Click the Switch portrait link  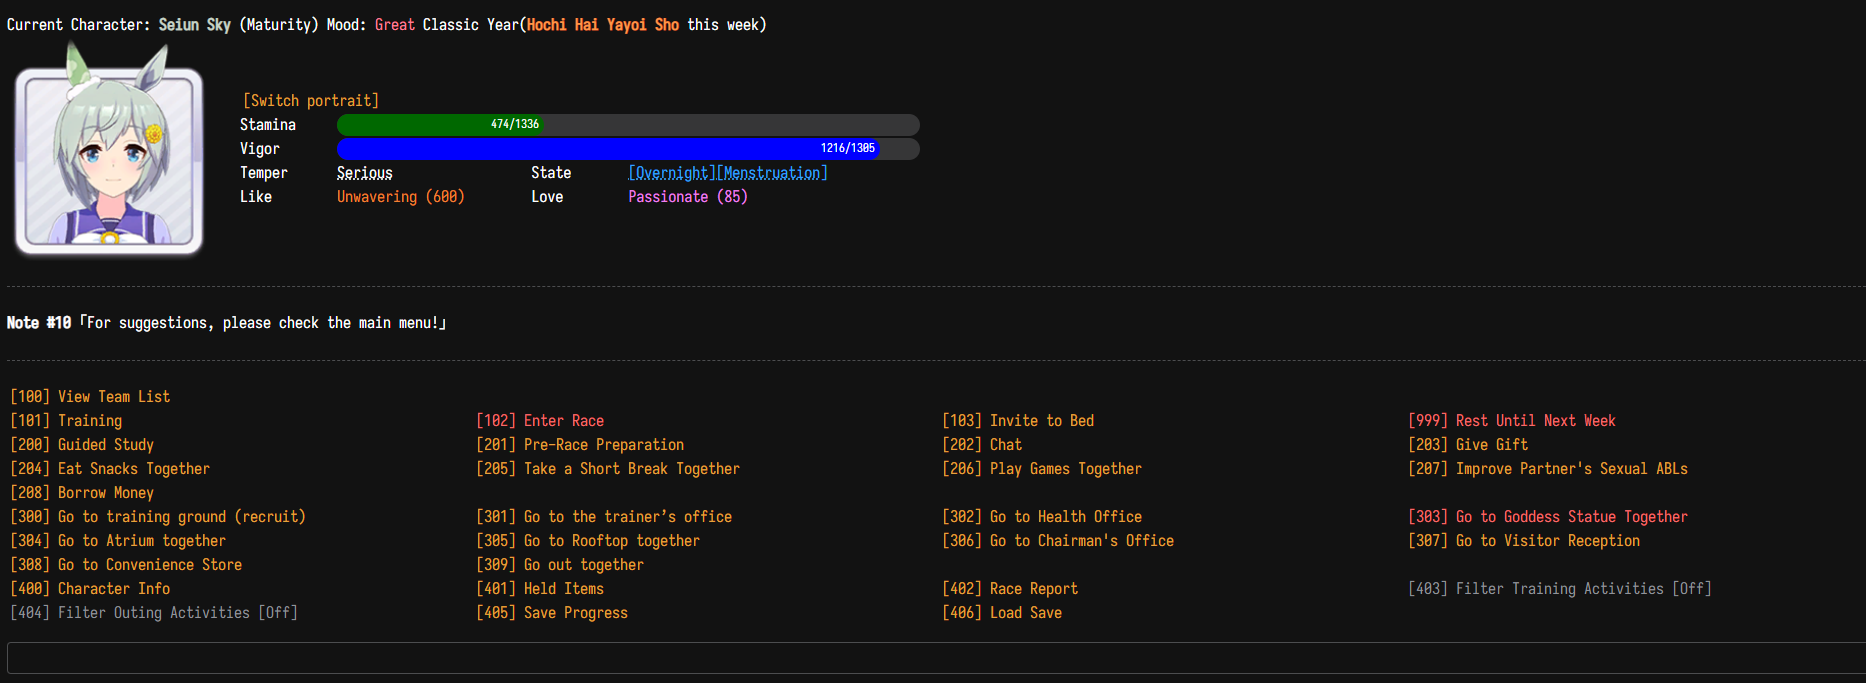pos(311,101)
